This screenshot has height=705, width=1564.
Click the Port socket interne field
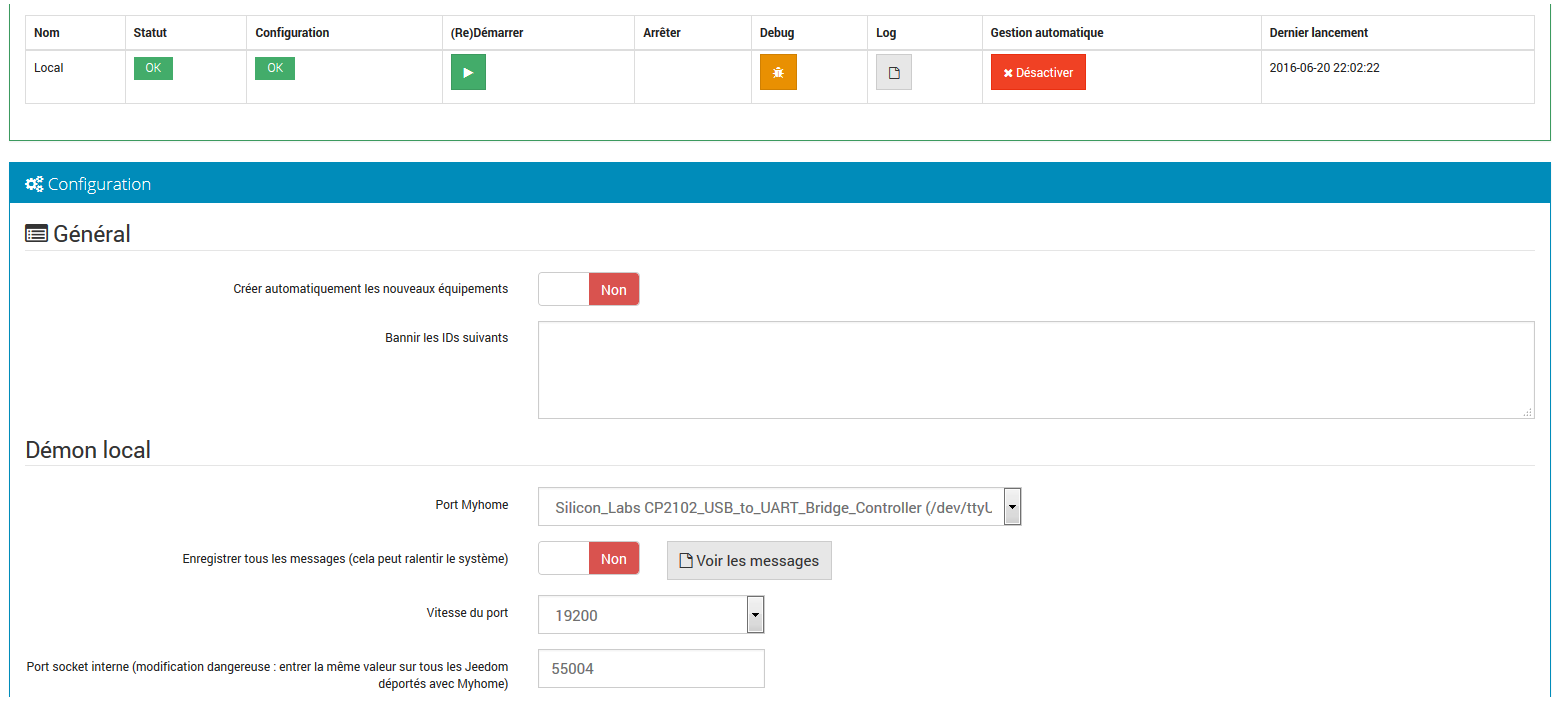pos(651,668)
